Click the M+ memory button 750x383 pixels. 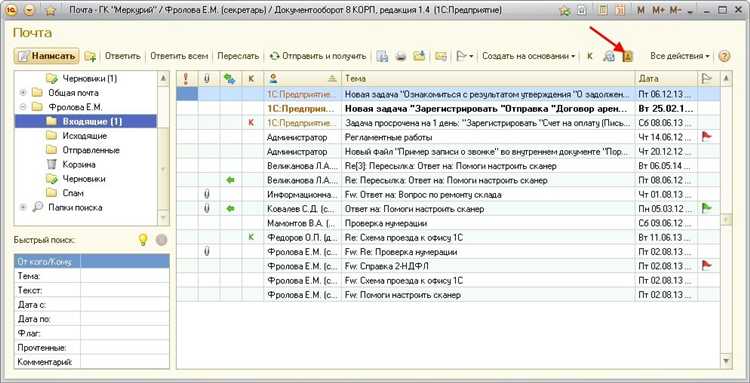(658, 10)
